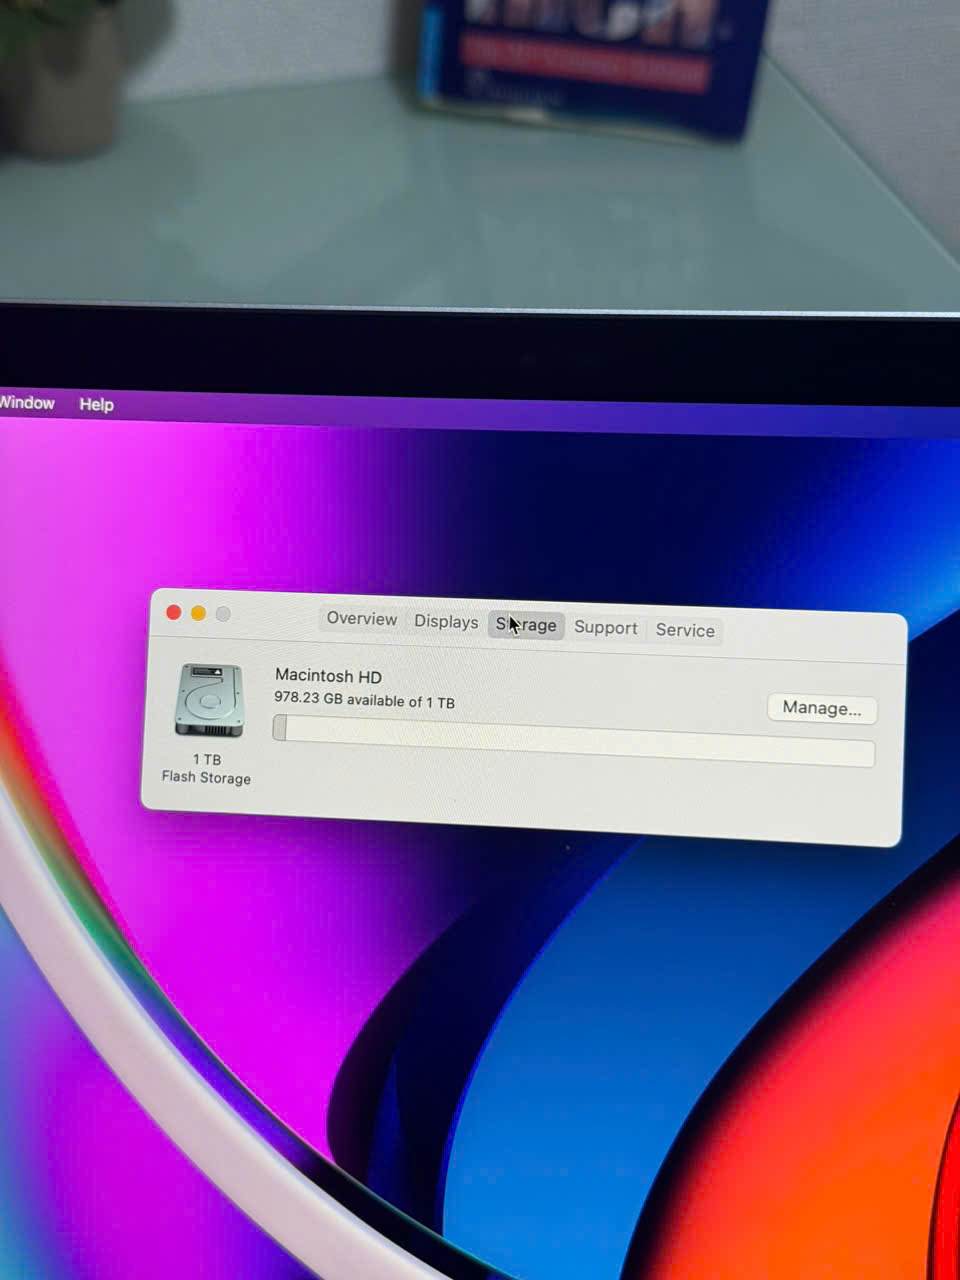Open the Help menu in the menu bar
Viewport: 960px width, 1280px height.
(x=96, y=405)
